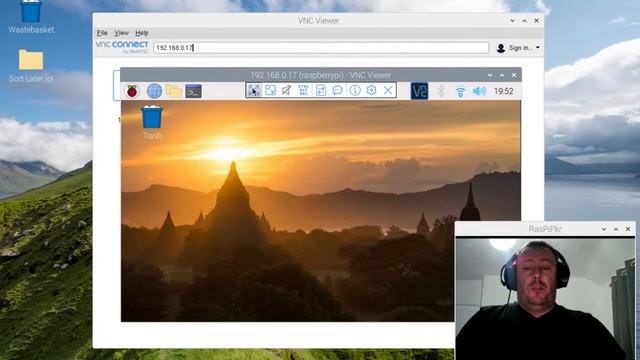Open the Help menu in VNC Viewer

point(142,33)
